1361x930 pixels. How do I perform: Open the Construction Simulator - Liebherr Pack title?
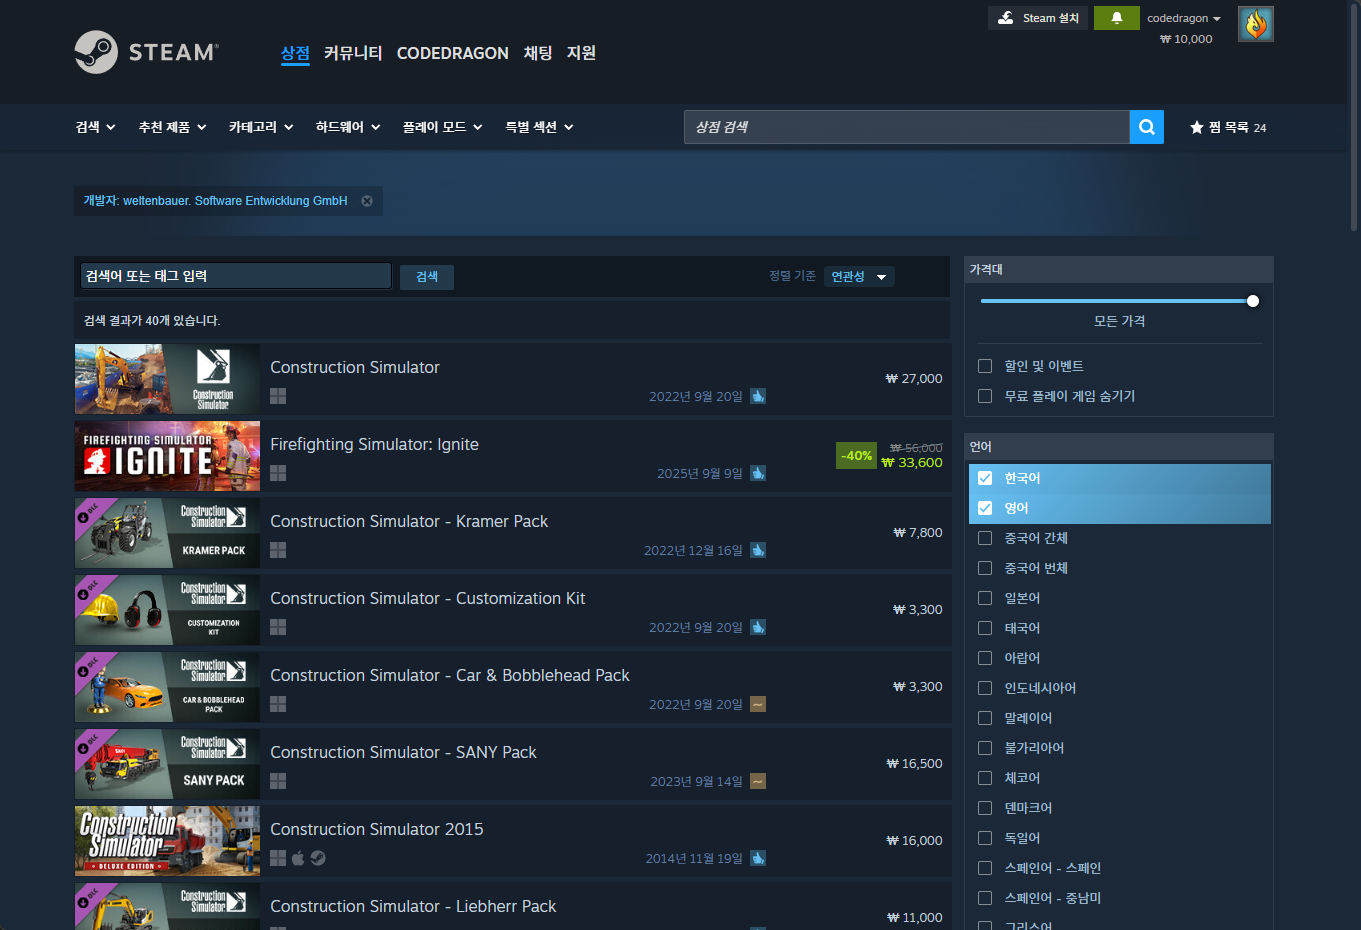413,906
